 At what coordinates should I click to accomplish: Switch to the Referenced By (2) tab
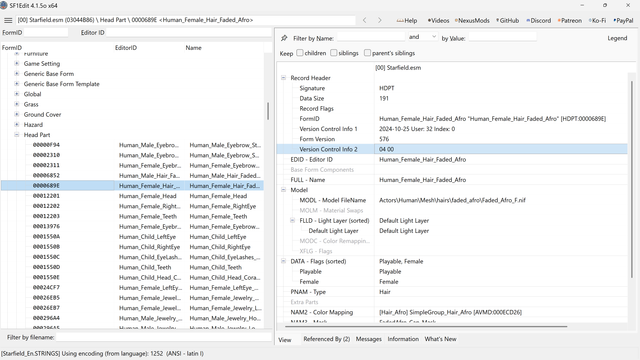point(327,339)
